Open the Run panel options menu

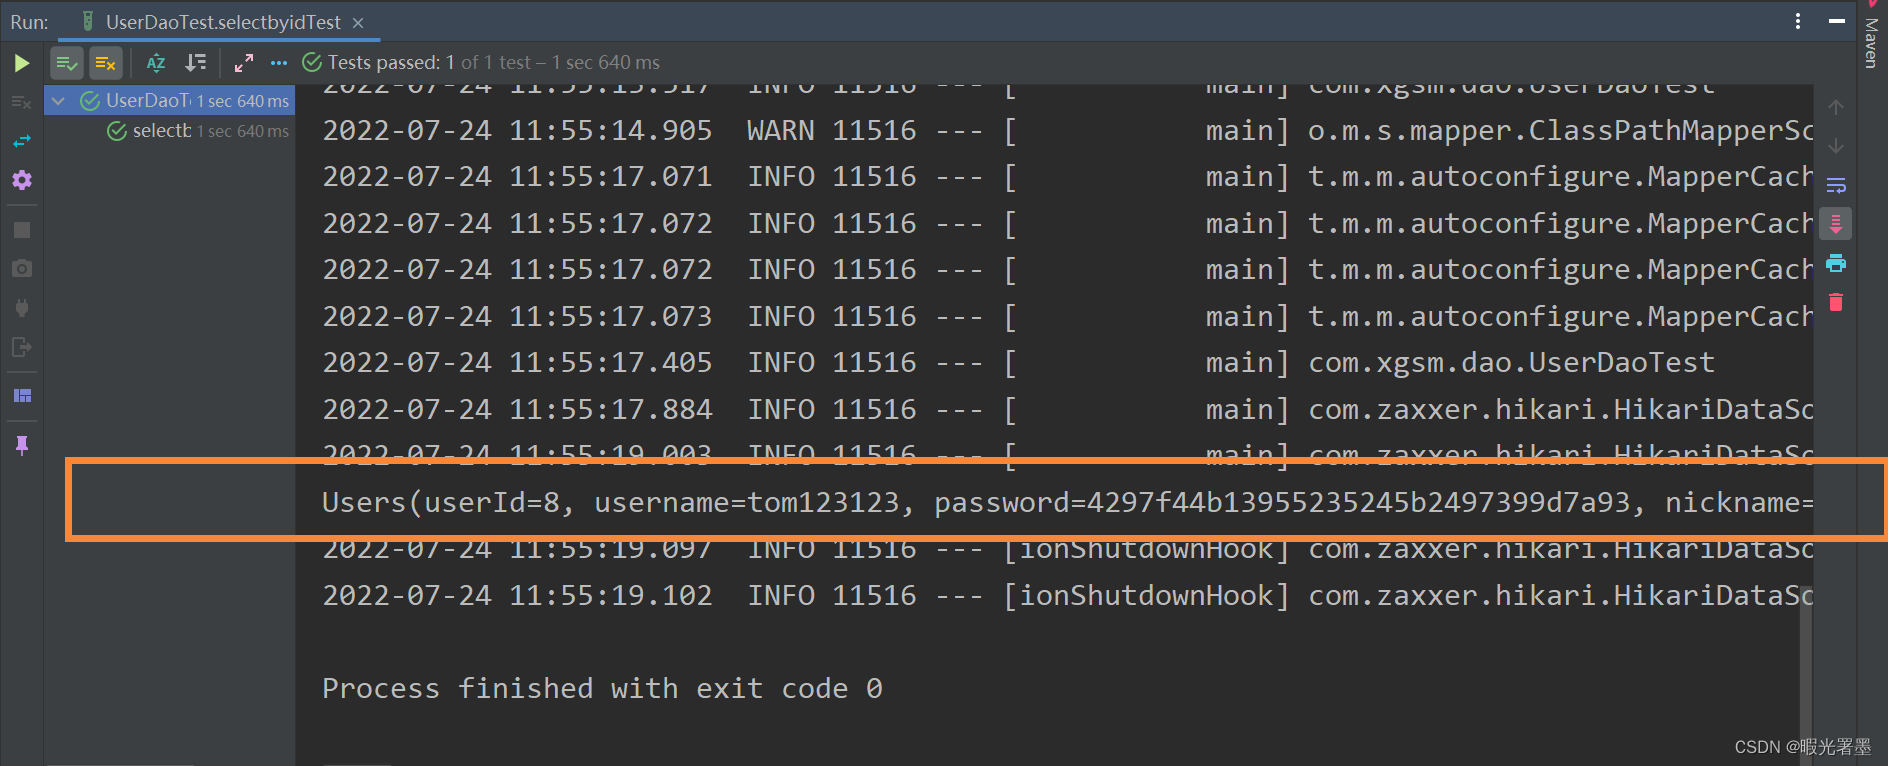(1798, 21)
